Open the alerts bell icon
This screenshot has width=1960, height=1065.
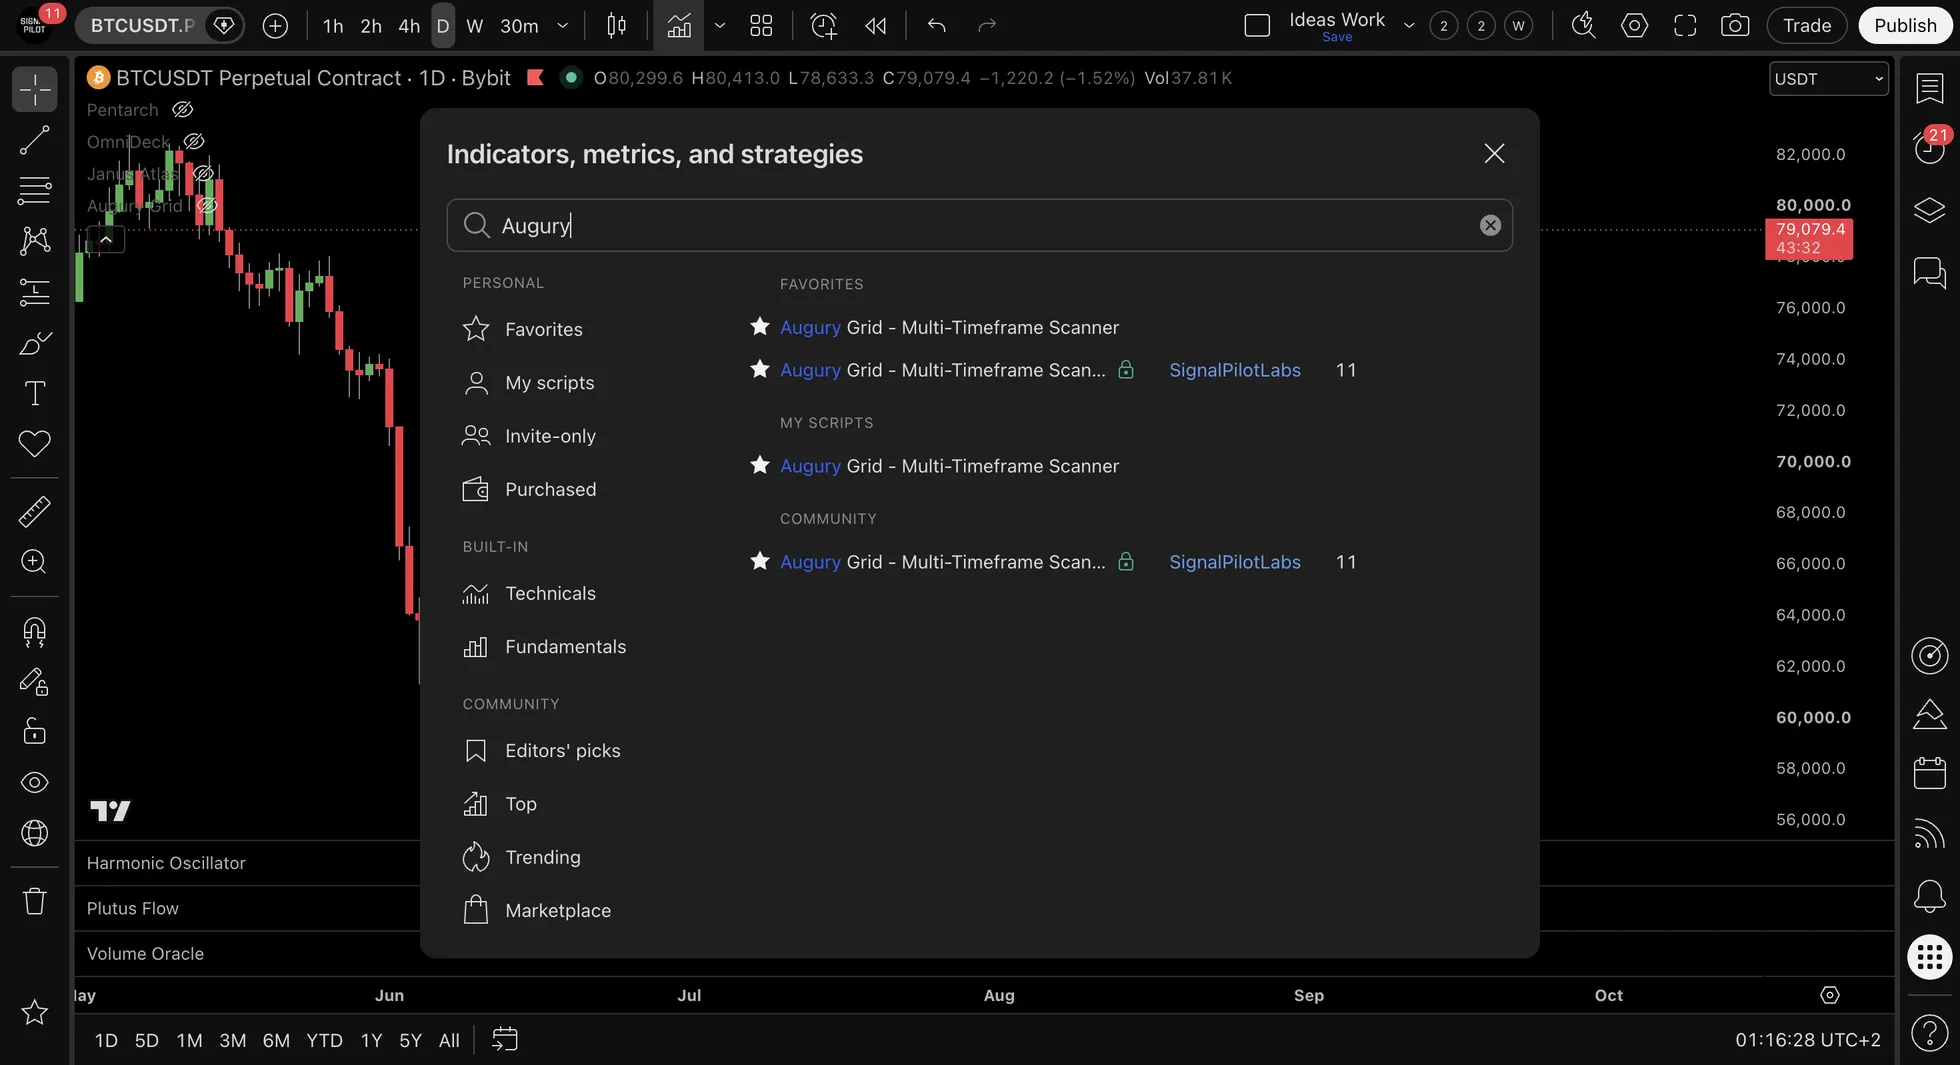pyautogui.click(x=1929, y=896)
